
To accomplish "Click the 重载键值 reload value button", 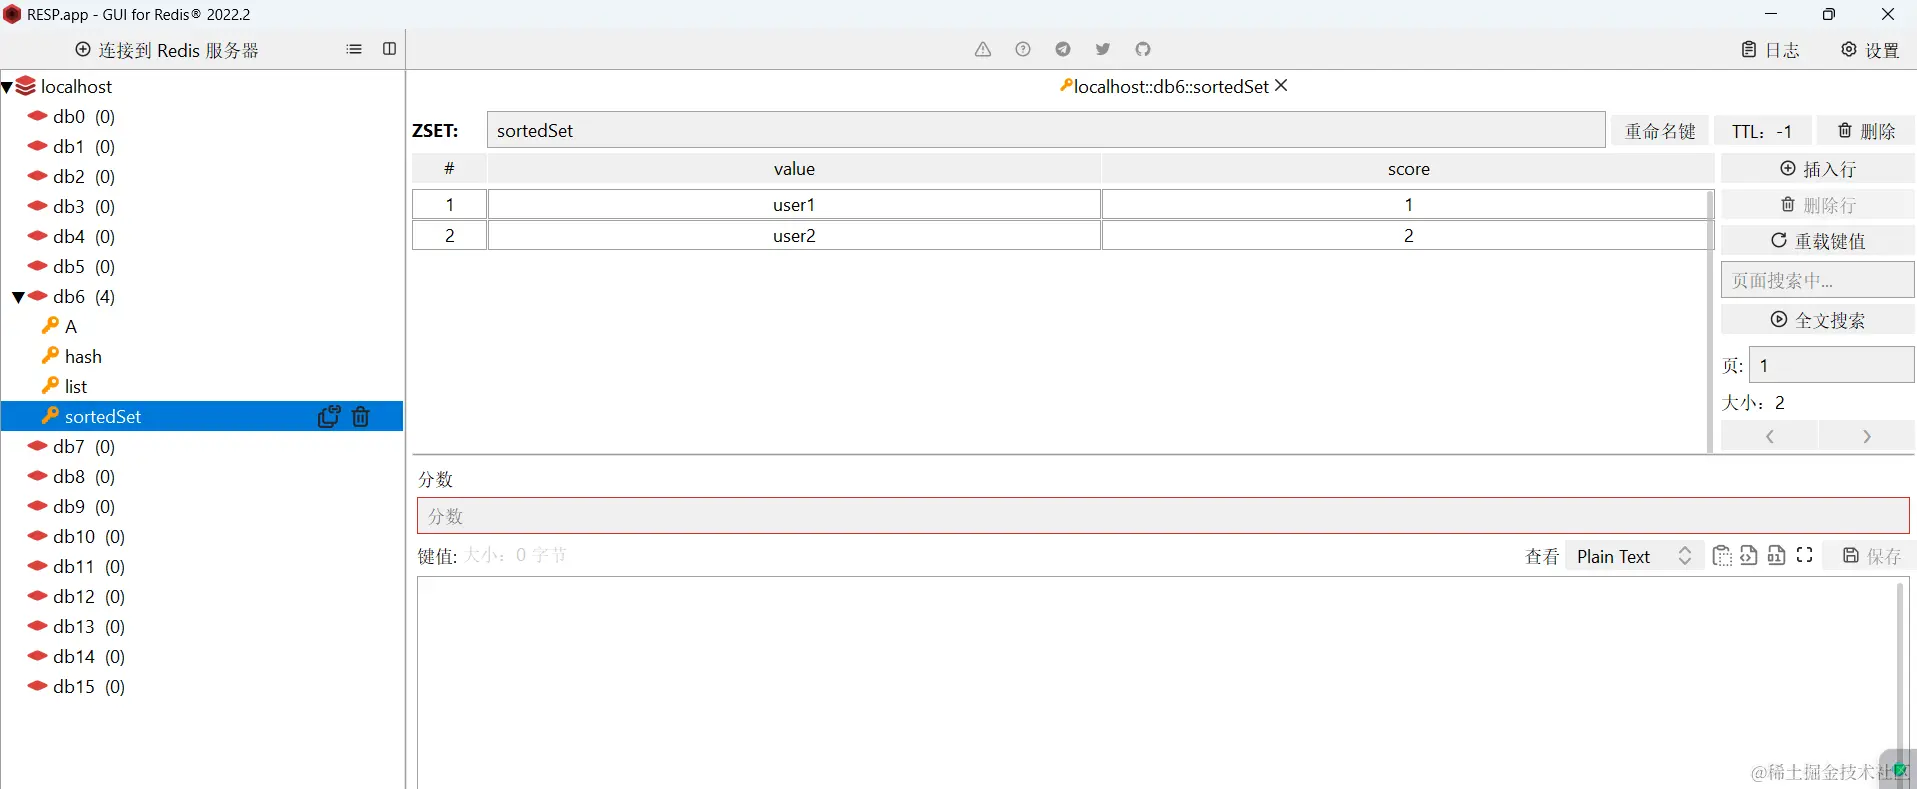I will [x=1818, y=241].
